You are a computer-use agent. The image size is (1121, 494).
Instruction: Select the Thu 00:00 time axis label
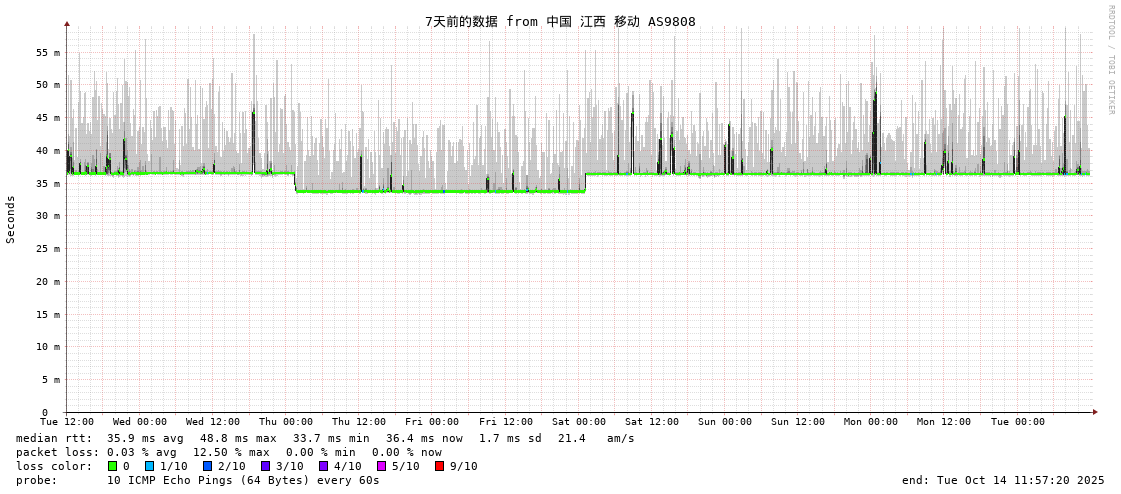[x=286, y=422]
